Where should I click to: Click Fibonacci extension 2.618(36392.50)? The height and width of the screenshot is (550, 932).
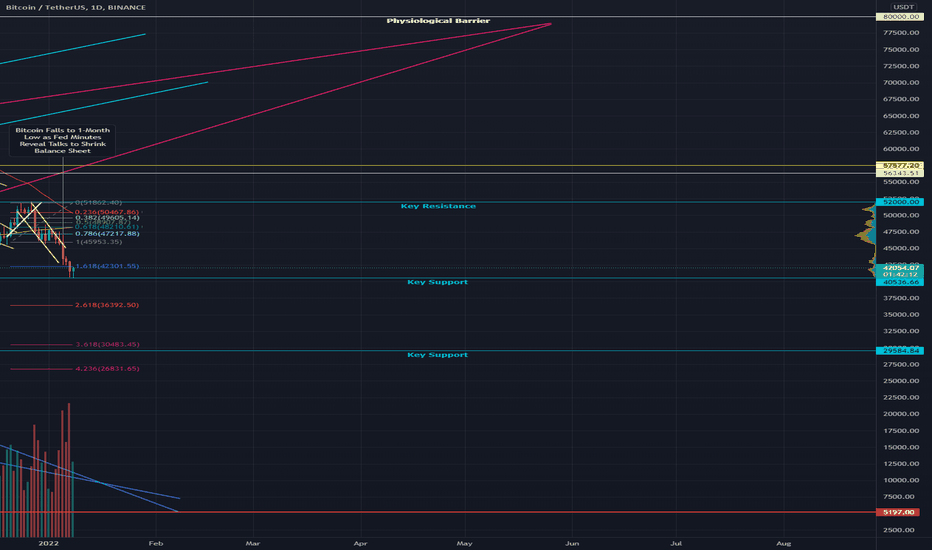click(x=107, y=305)
